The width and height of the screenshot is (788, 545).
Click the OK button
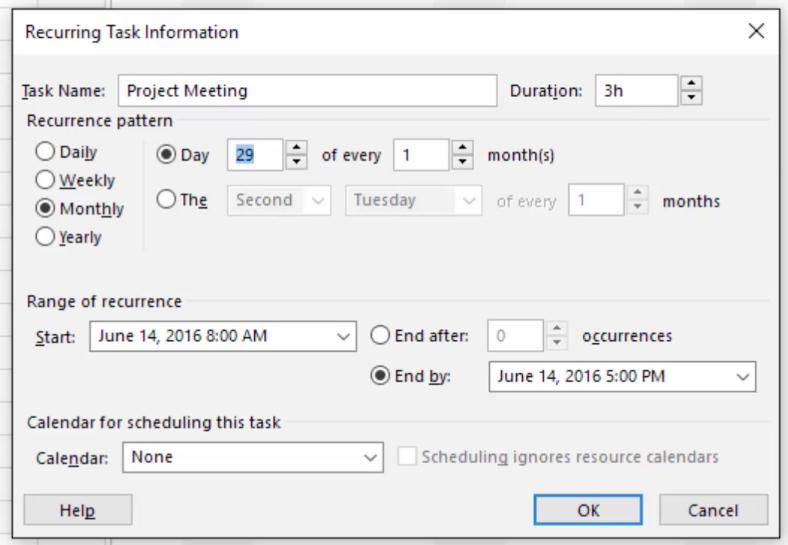tap(588, 510)
